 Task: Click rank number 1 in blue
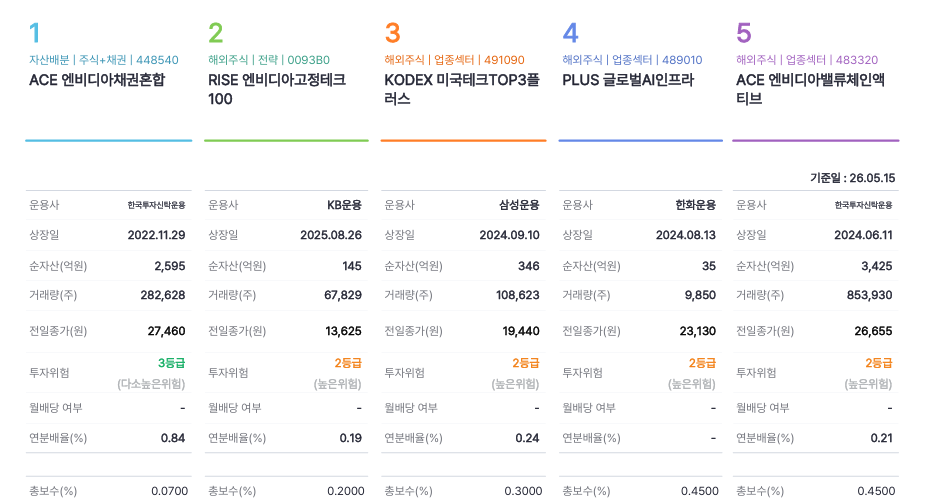pos(35,33)
